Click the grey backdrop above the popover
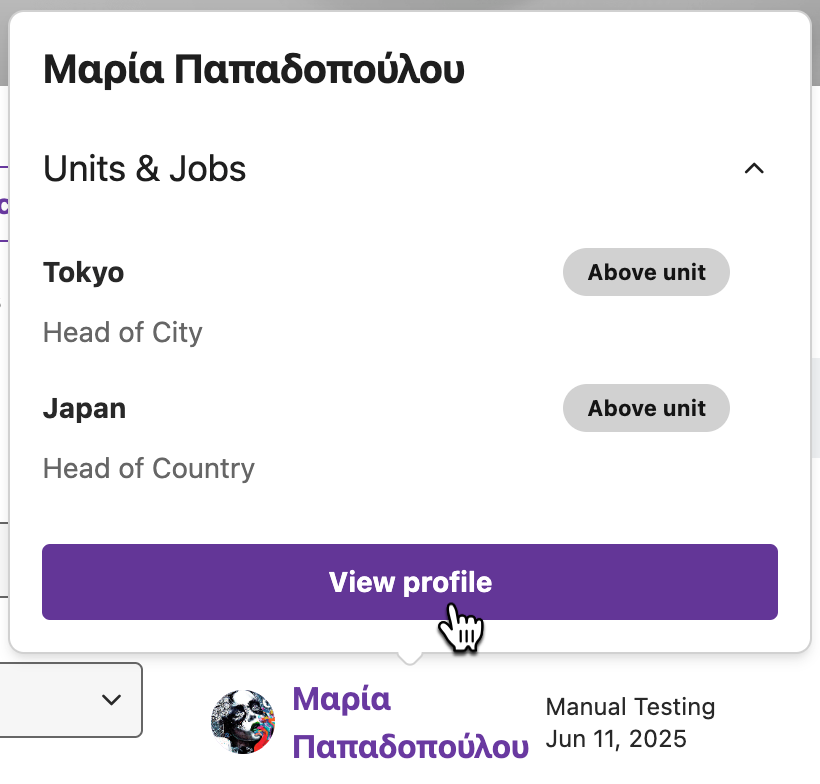820x784 pixels. [x=410, y=5]
